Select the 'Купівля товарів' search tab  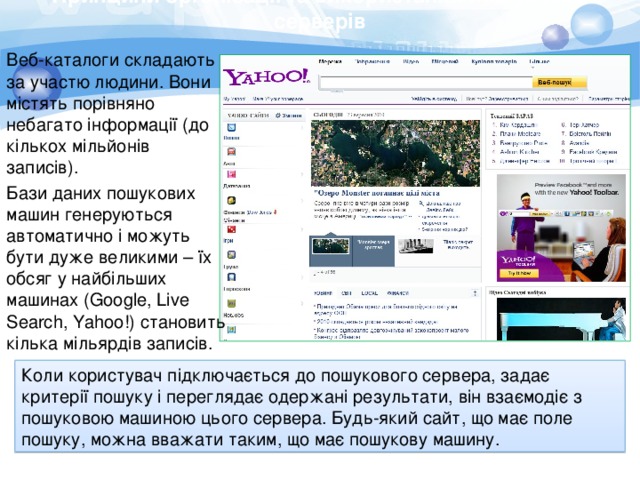494,62
